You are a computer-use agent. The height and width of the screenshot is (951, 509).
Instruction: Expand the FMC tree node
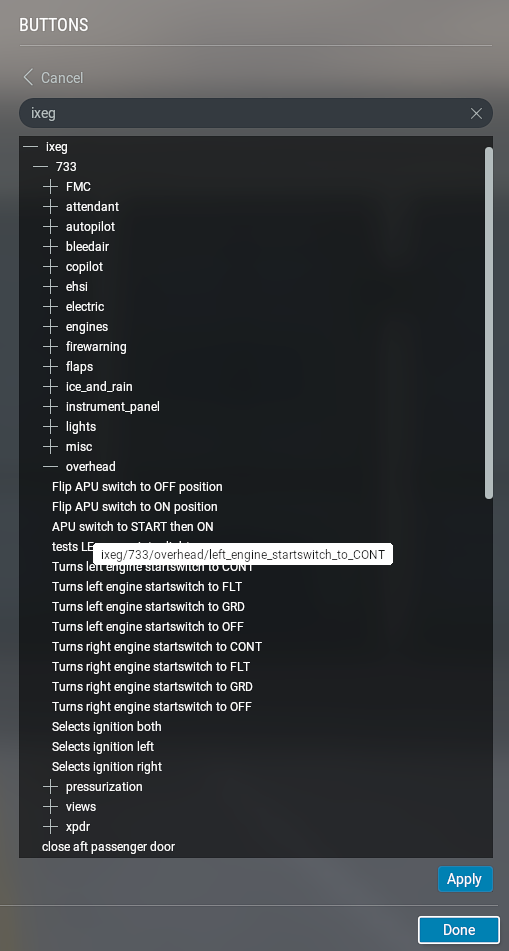click(50, 187)
